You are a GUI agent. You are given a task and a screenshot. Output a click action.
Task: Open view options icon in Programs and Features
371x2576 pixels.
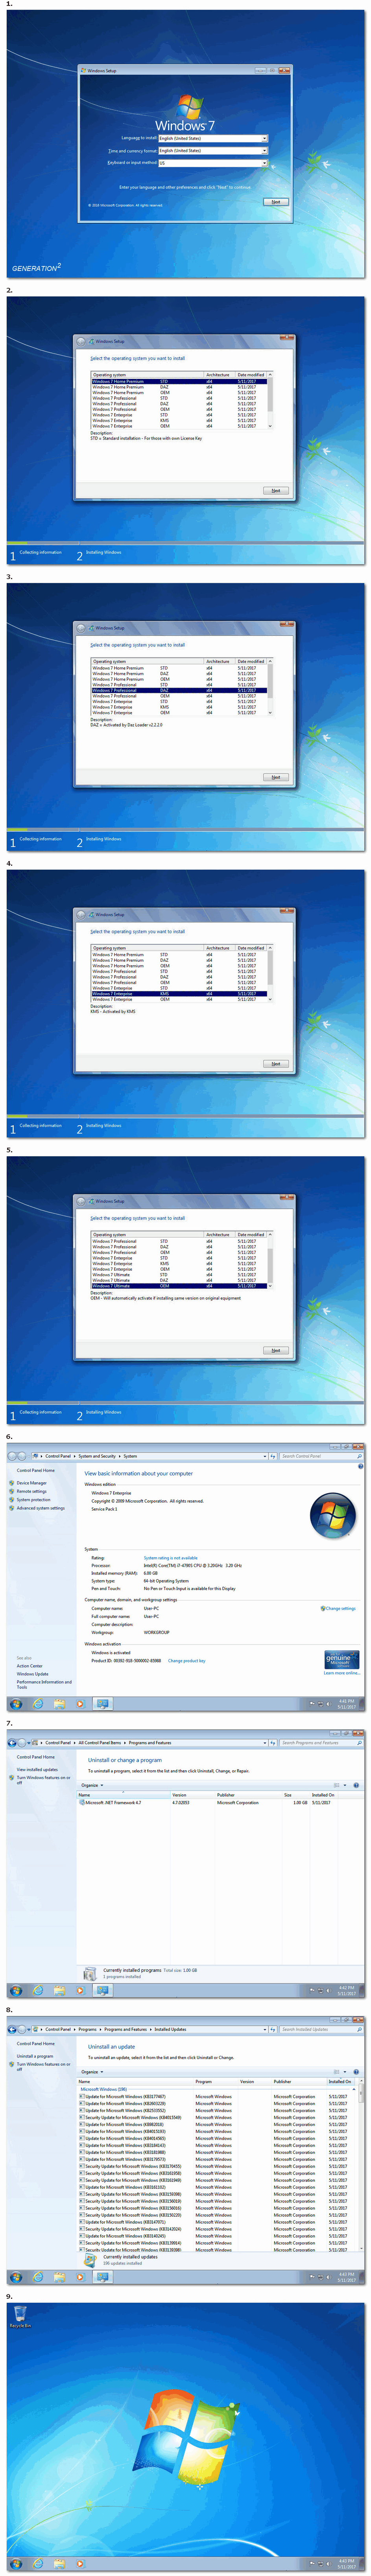(x=338, y=1785)
